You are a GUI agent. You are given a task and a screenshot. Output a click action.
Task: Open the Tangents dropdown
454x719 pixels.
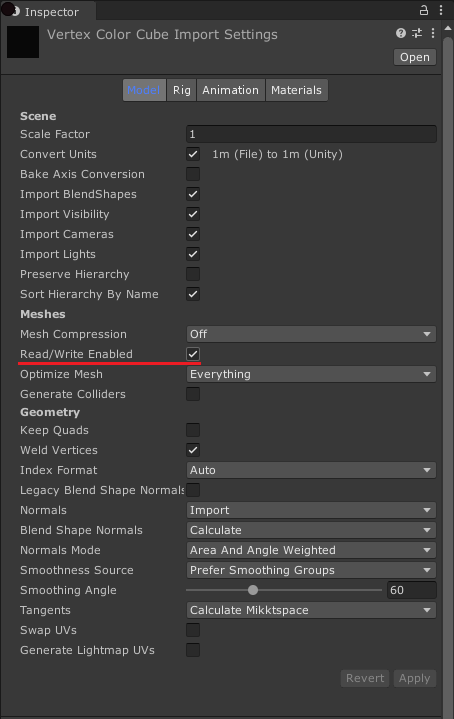point(311,610)
